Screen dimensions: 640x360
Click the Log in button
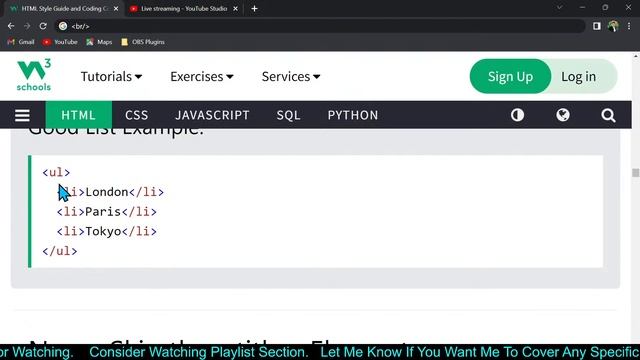point(579,76)
